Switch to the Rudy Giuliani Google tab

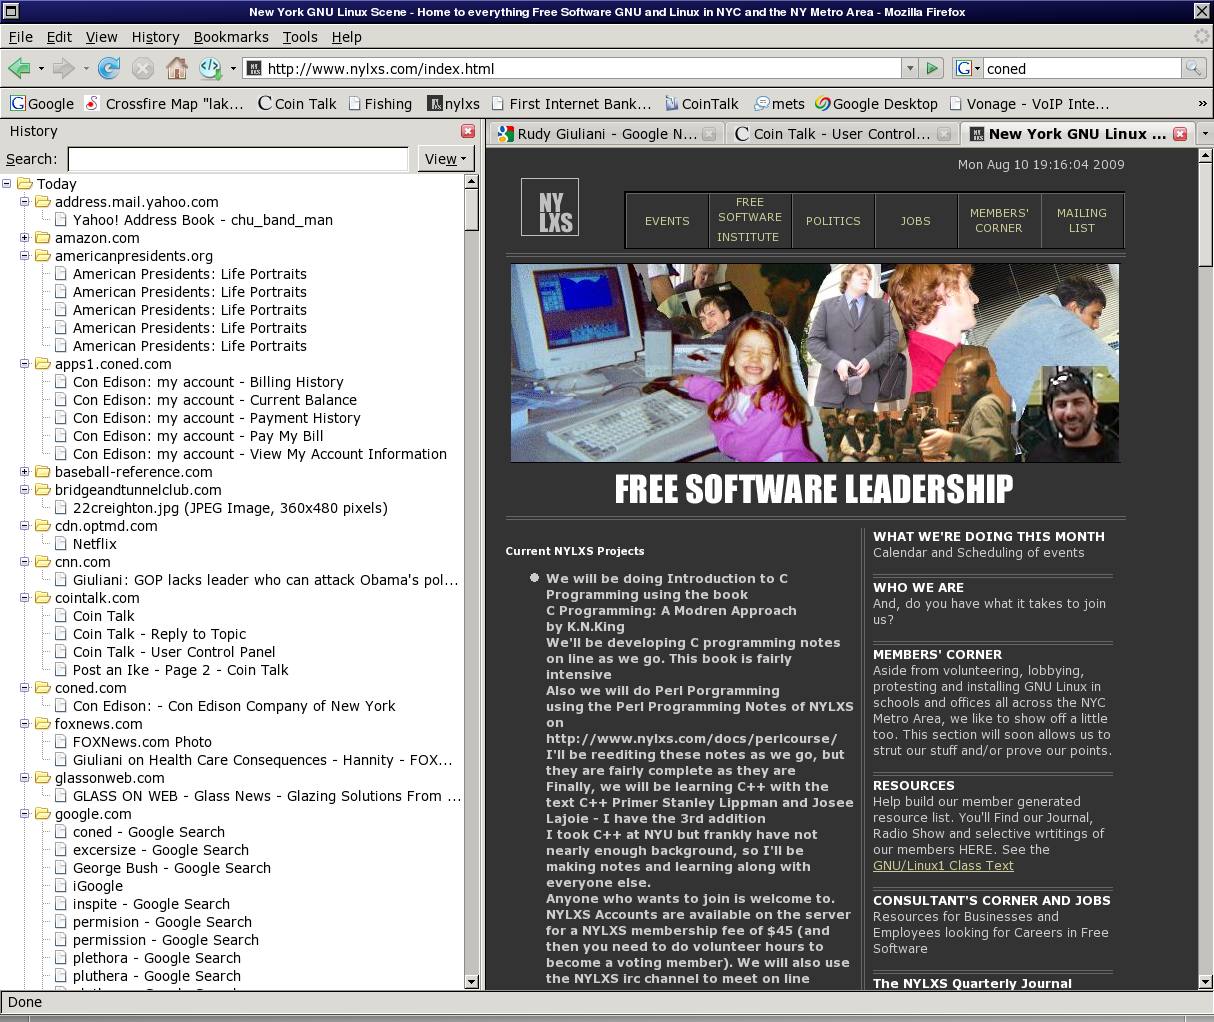coord(607,134)
